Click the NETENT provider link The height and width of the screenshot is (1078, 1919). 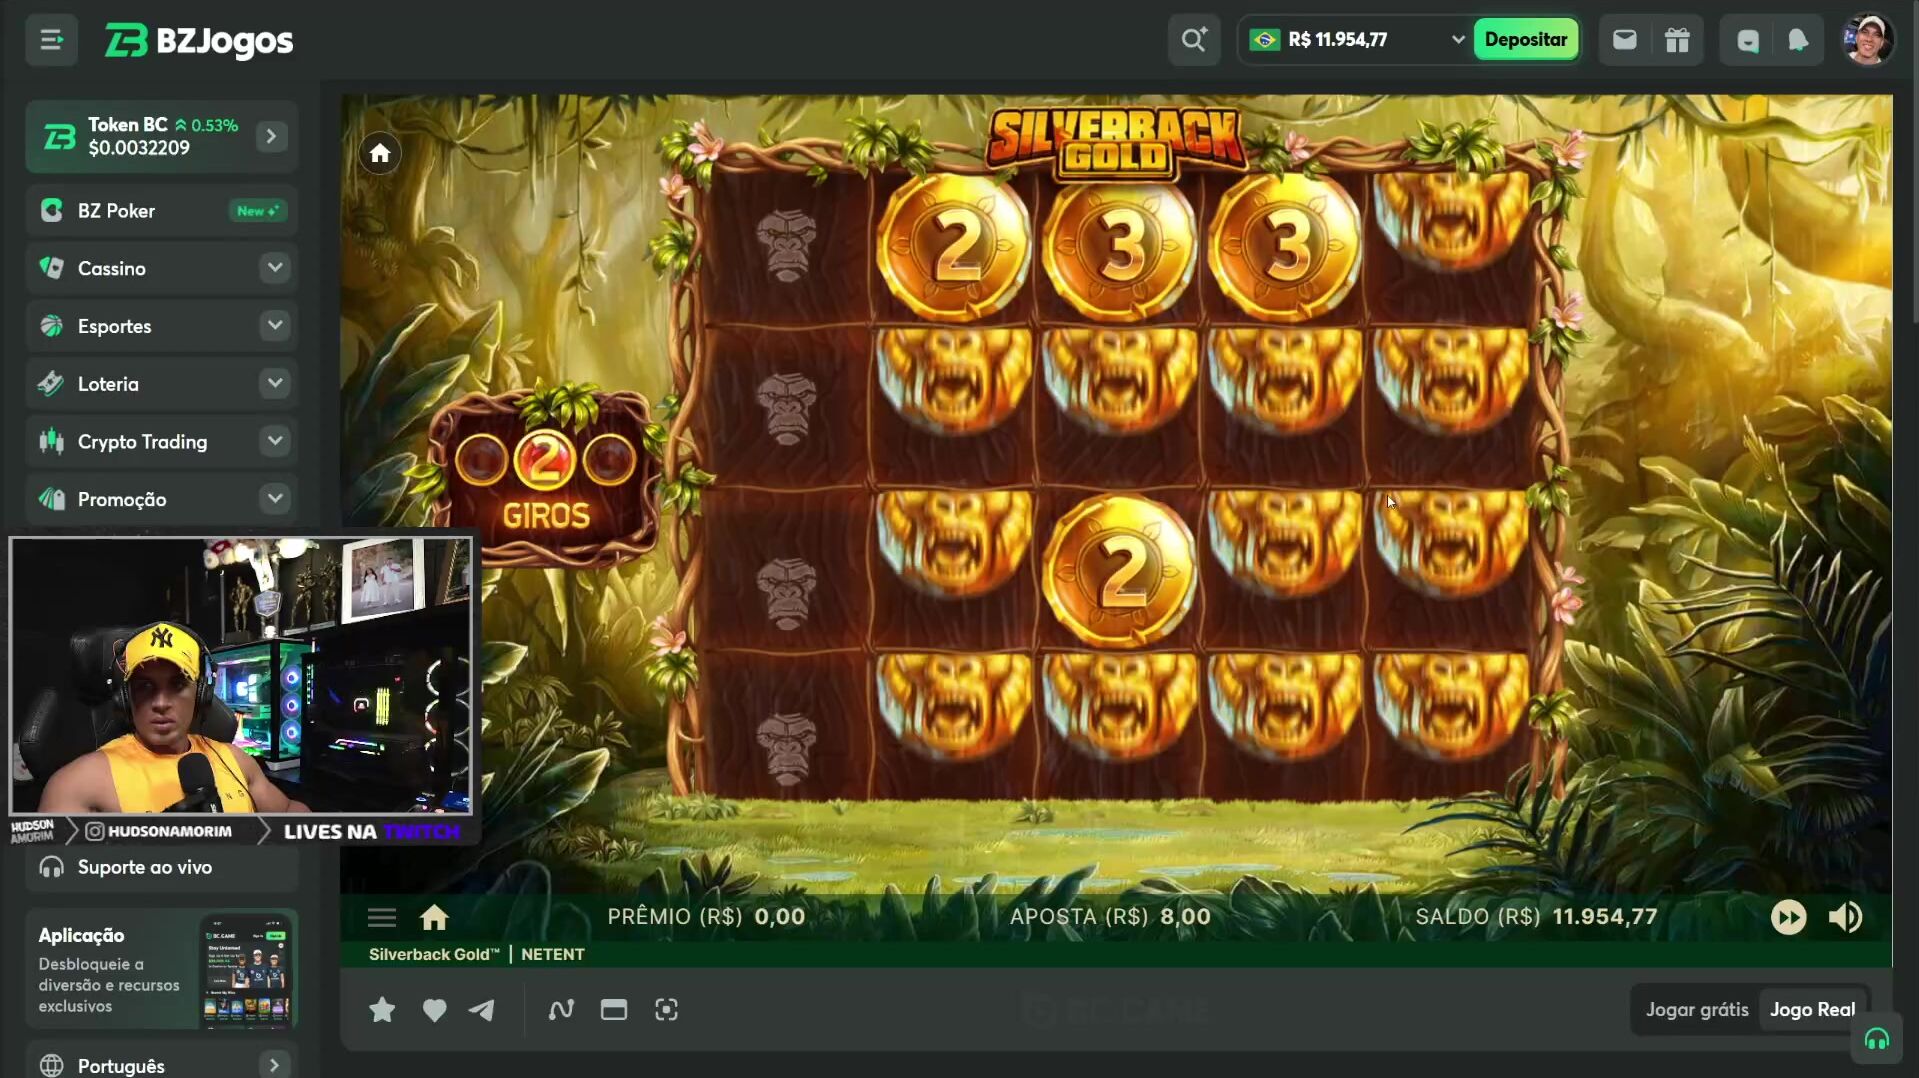click(x=552, y=955)
